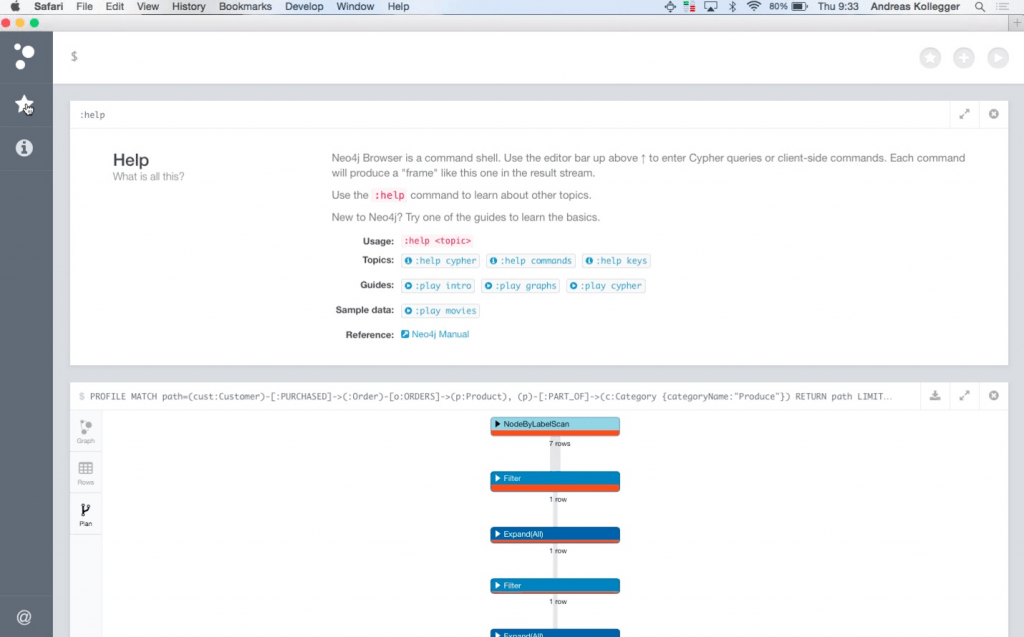1024x637 pixels.
Task: Start the :play intro guide
Action: pos(438,286)
